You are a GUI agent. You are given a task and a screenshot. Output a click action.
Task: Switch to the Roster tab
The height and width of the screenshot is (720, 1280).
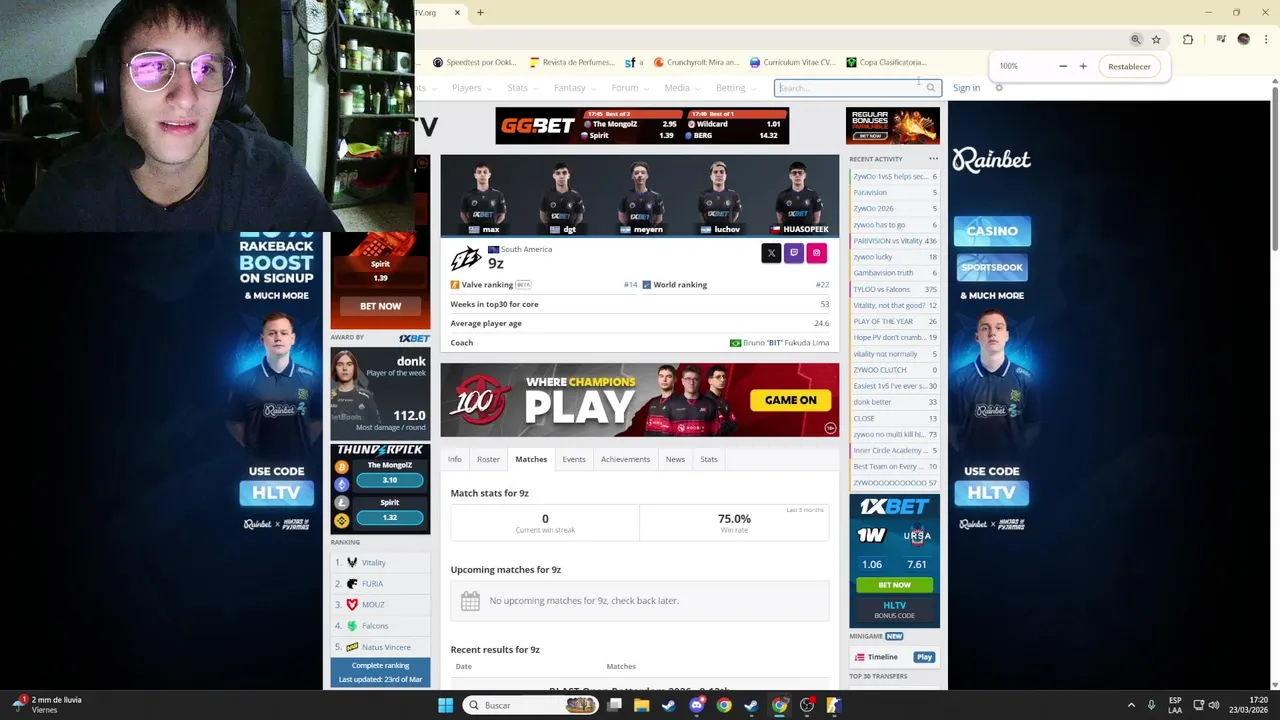pos(488,459)
